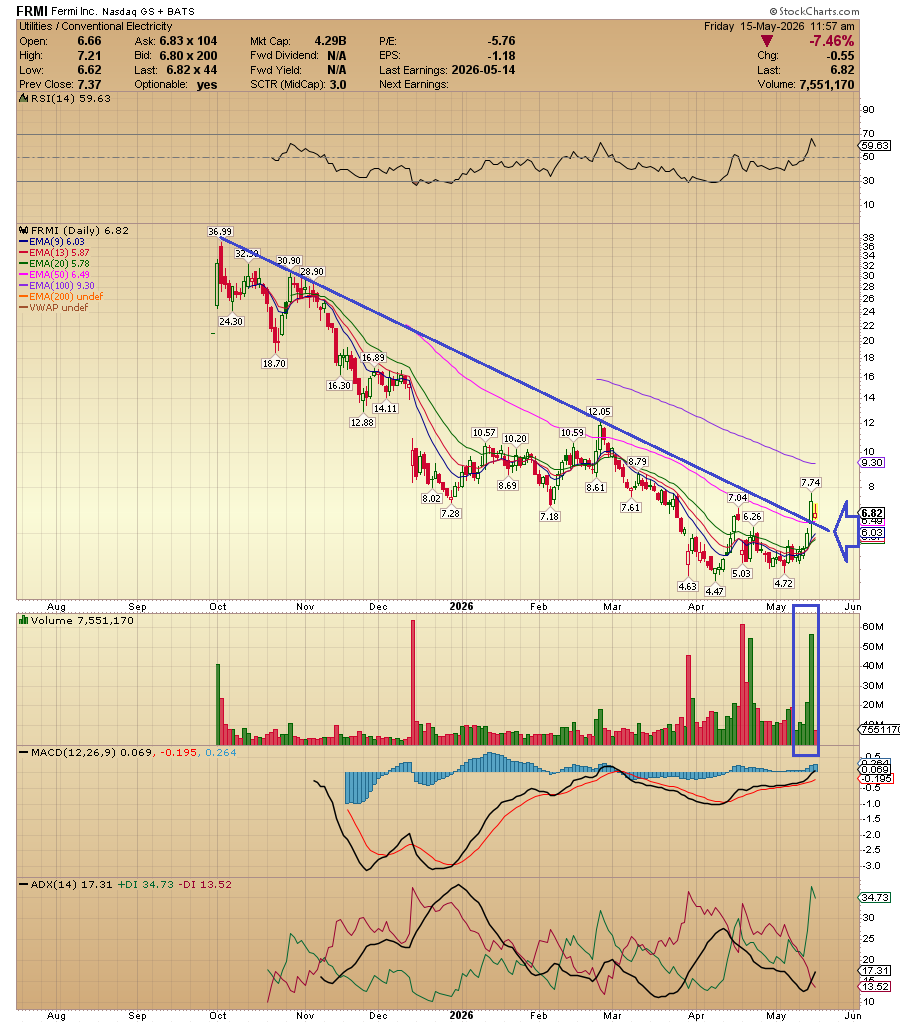
Task: Click the 12.88 low price label
Action: click(x=362, y=422)
